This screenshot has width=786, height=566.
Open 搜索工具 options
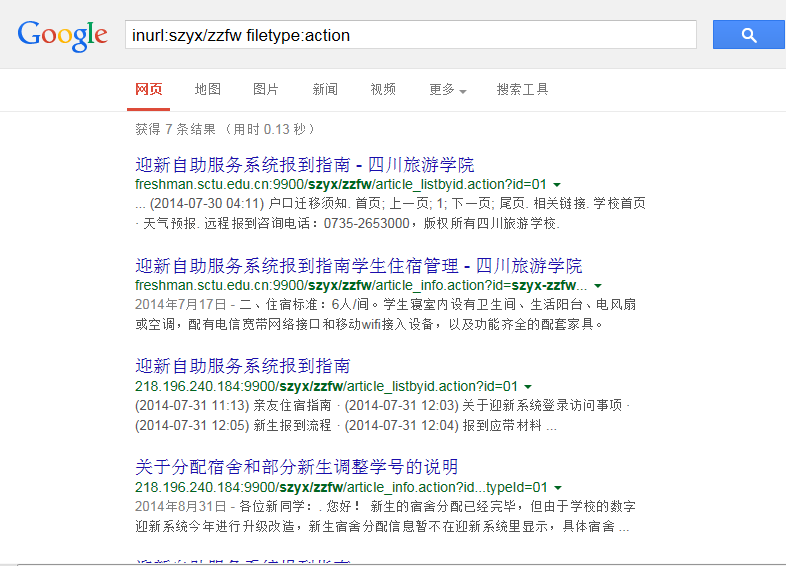pos(522,89)
